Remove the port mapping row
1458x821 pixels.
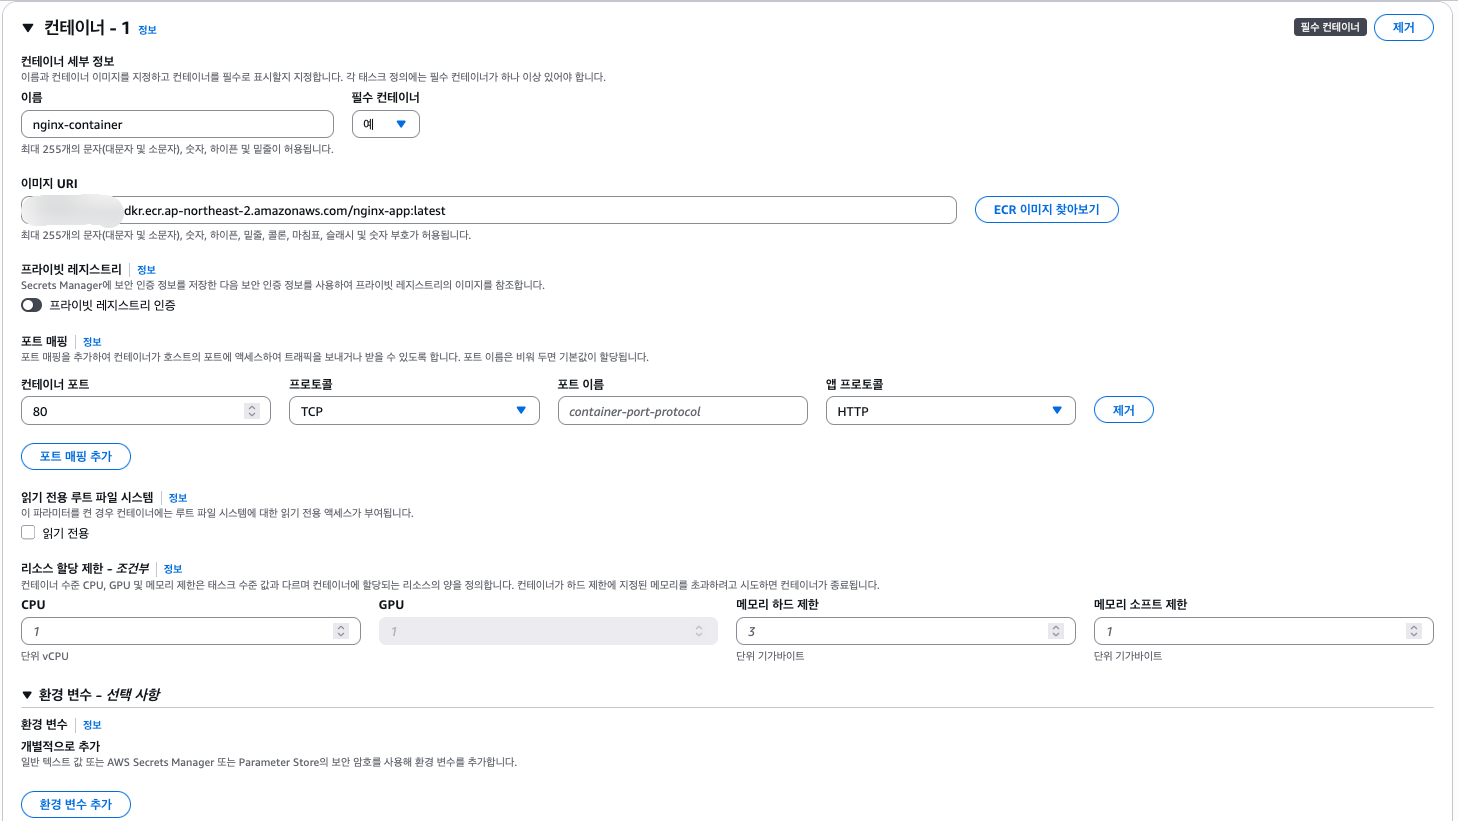tap(1123, 411)
